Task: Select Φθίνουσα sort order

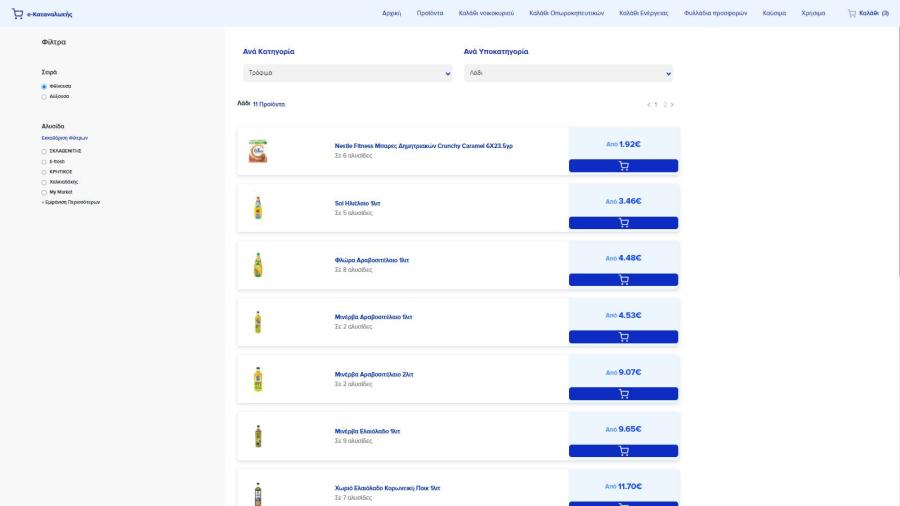Action: pyautogui.click(x=44, y=87)
